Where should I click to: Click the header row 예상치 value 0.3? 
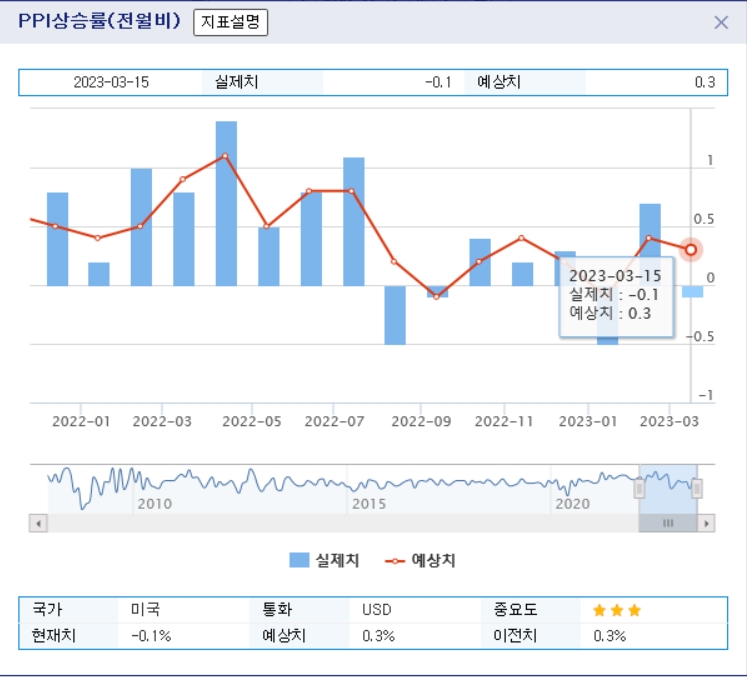pos(705,82)
